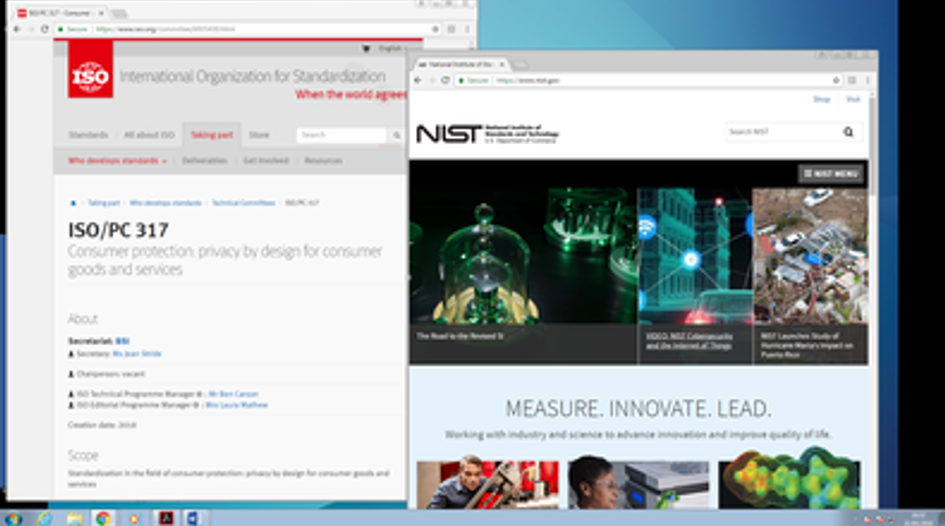The image size is (945, 526).
Task: Close the National Institute of Standards tab
Action: (x=502, y=64)
